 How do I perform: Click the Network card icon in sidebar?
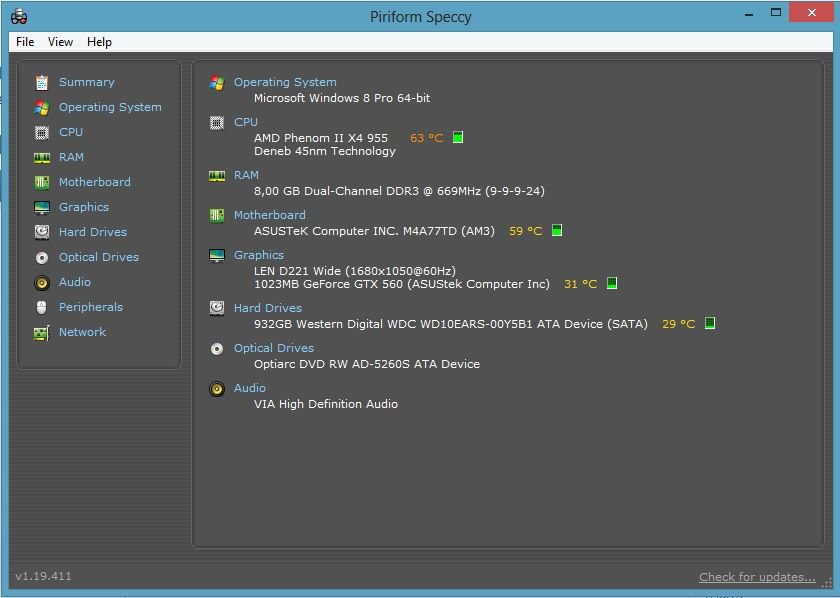42,332
